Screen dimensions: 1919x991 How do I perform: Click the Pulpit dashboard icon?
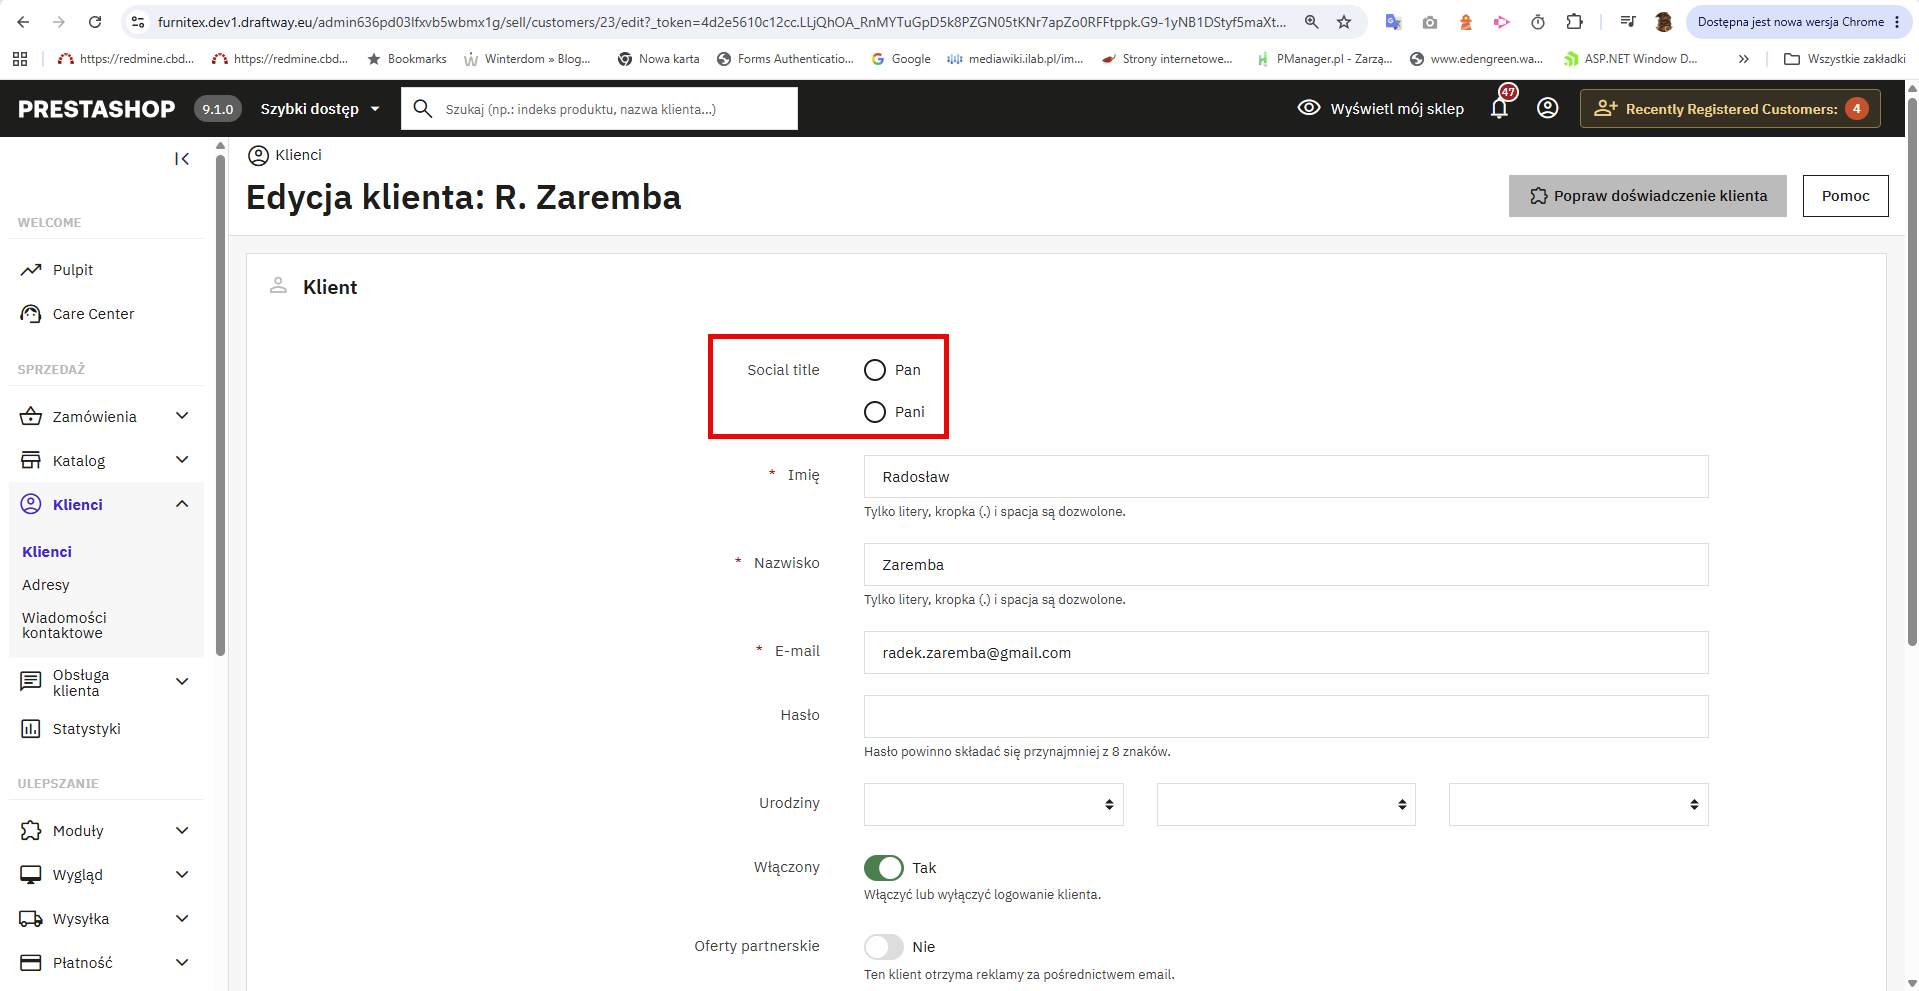click(x=31, y=270)
